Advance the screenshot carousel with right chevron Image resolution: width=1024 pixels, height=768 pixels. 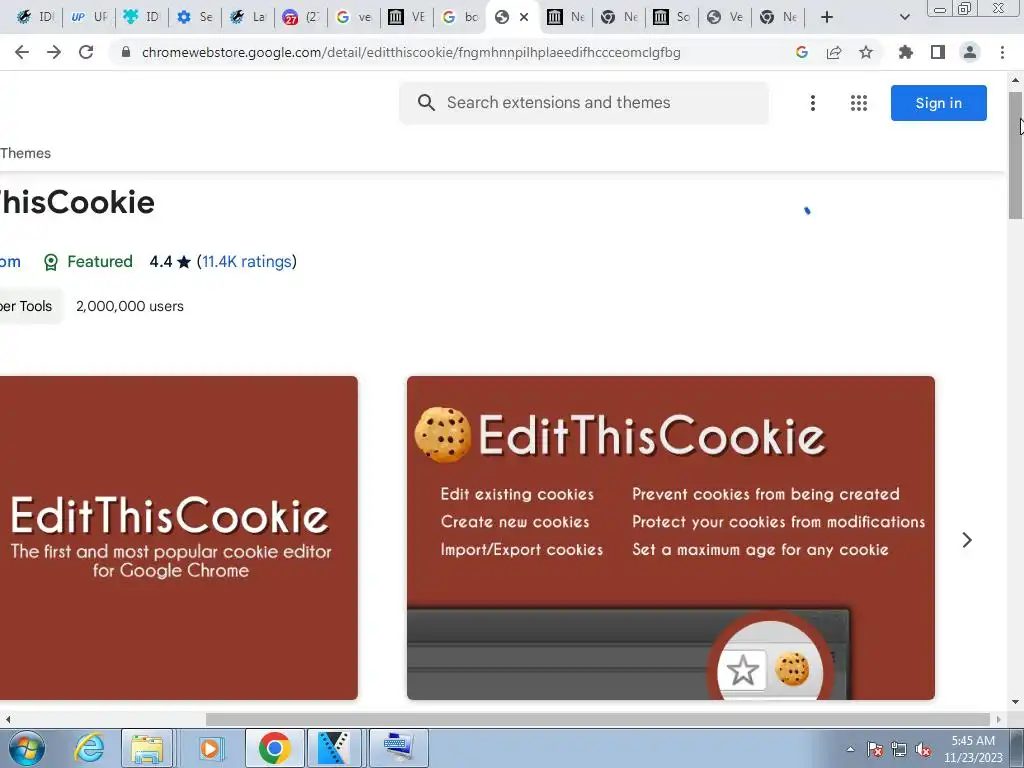[967, 539]
